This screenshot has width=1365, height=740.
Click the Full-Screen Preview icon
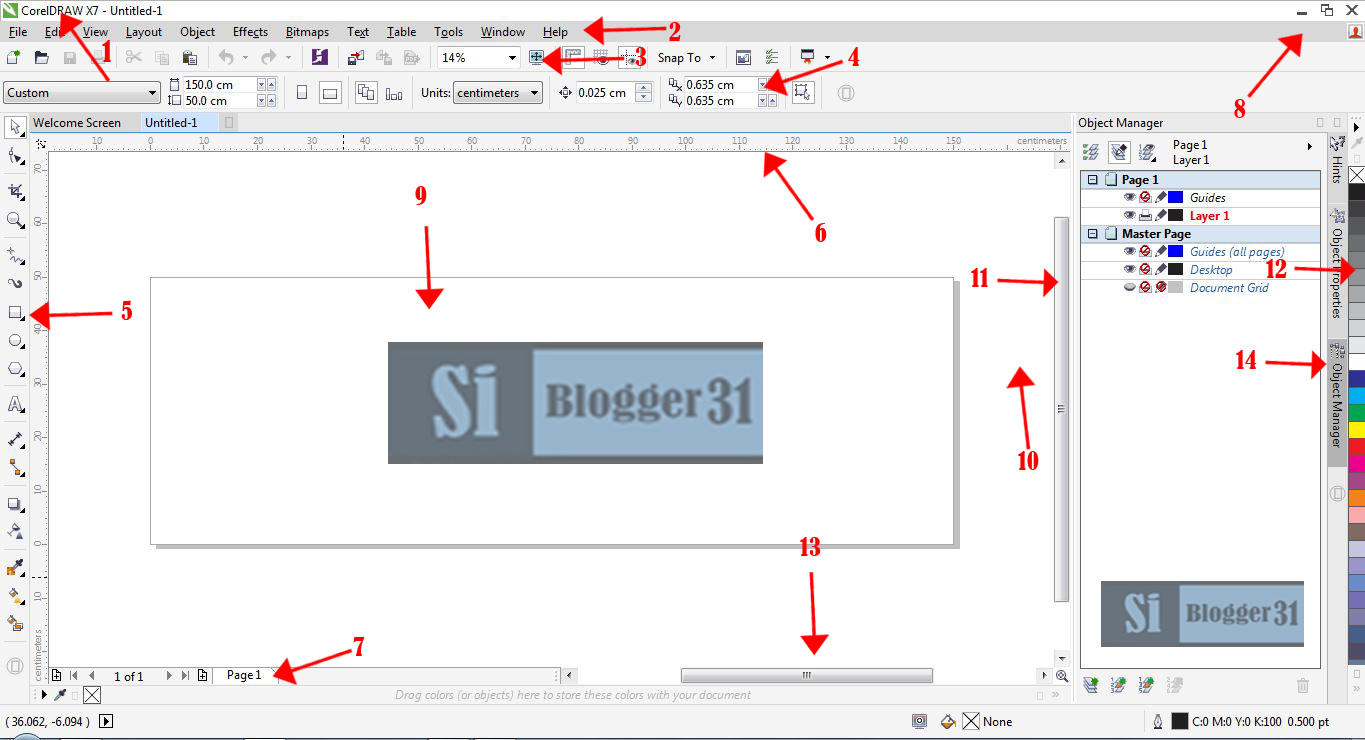(537, 58)
